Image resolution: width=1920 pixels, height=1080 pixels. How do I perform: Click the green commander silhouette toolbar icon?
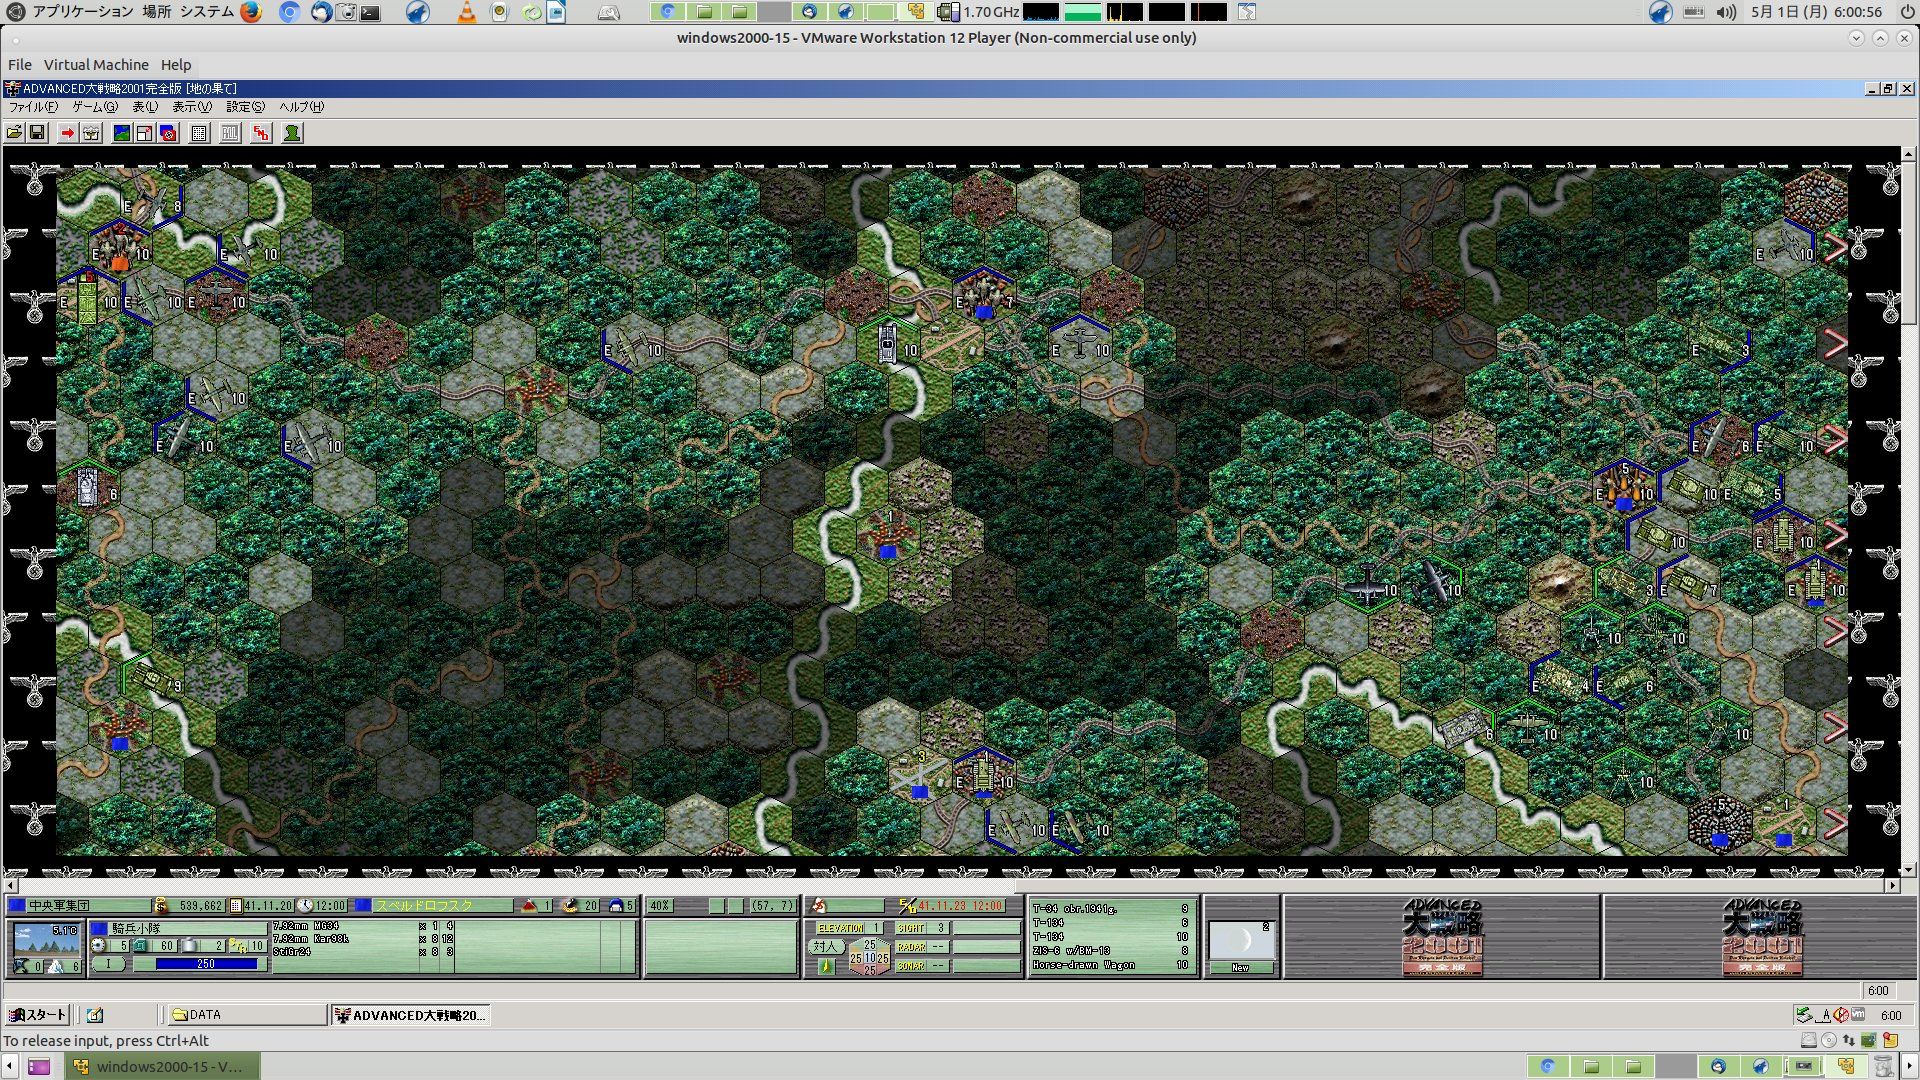292,133
